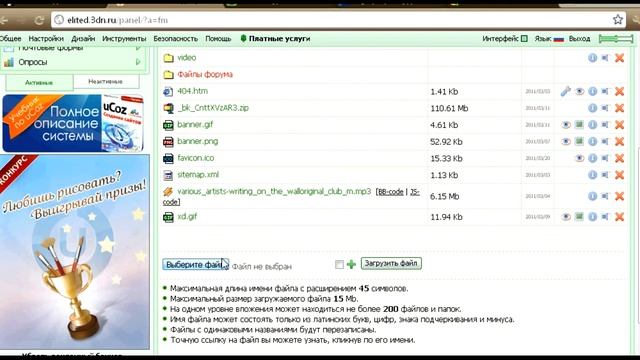Image resolution: width=640 pixels, height=360 pixels.
Task: Delete the video folder
Action: (x=620, y=58)
